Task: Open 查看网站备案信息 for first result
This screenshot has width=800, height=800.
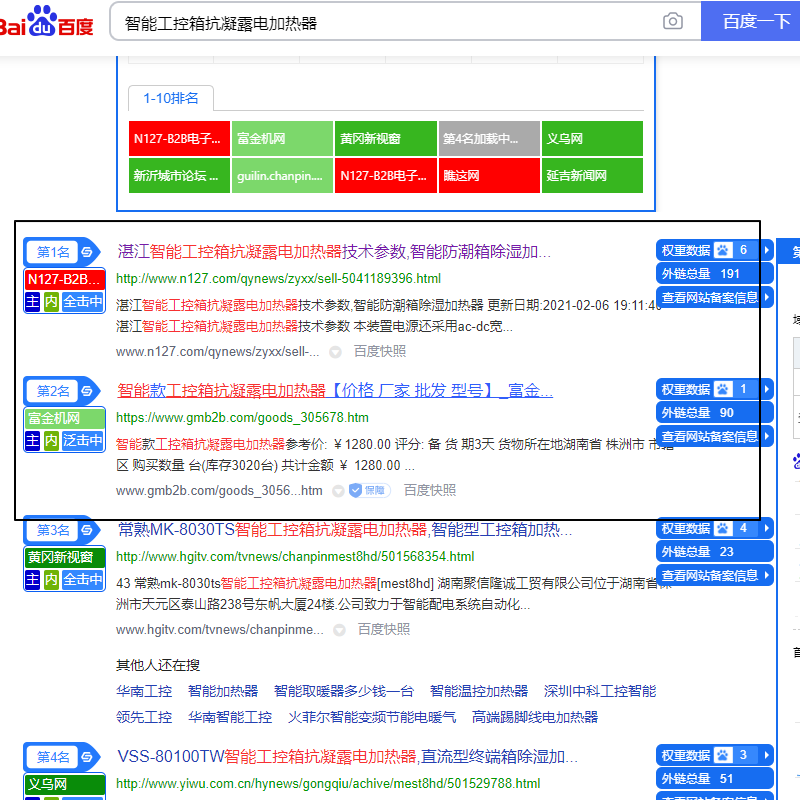Action: pyautogui.click(x=714, y=297)
